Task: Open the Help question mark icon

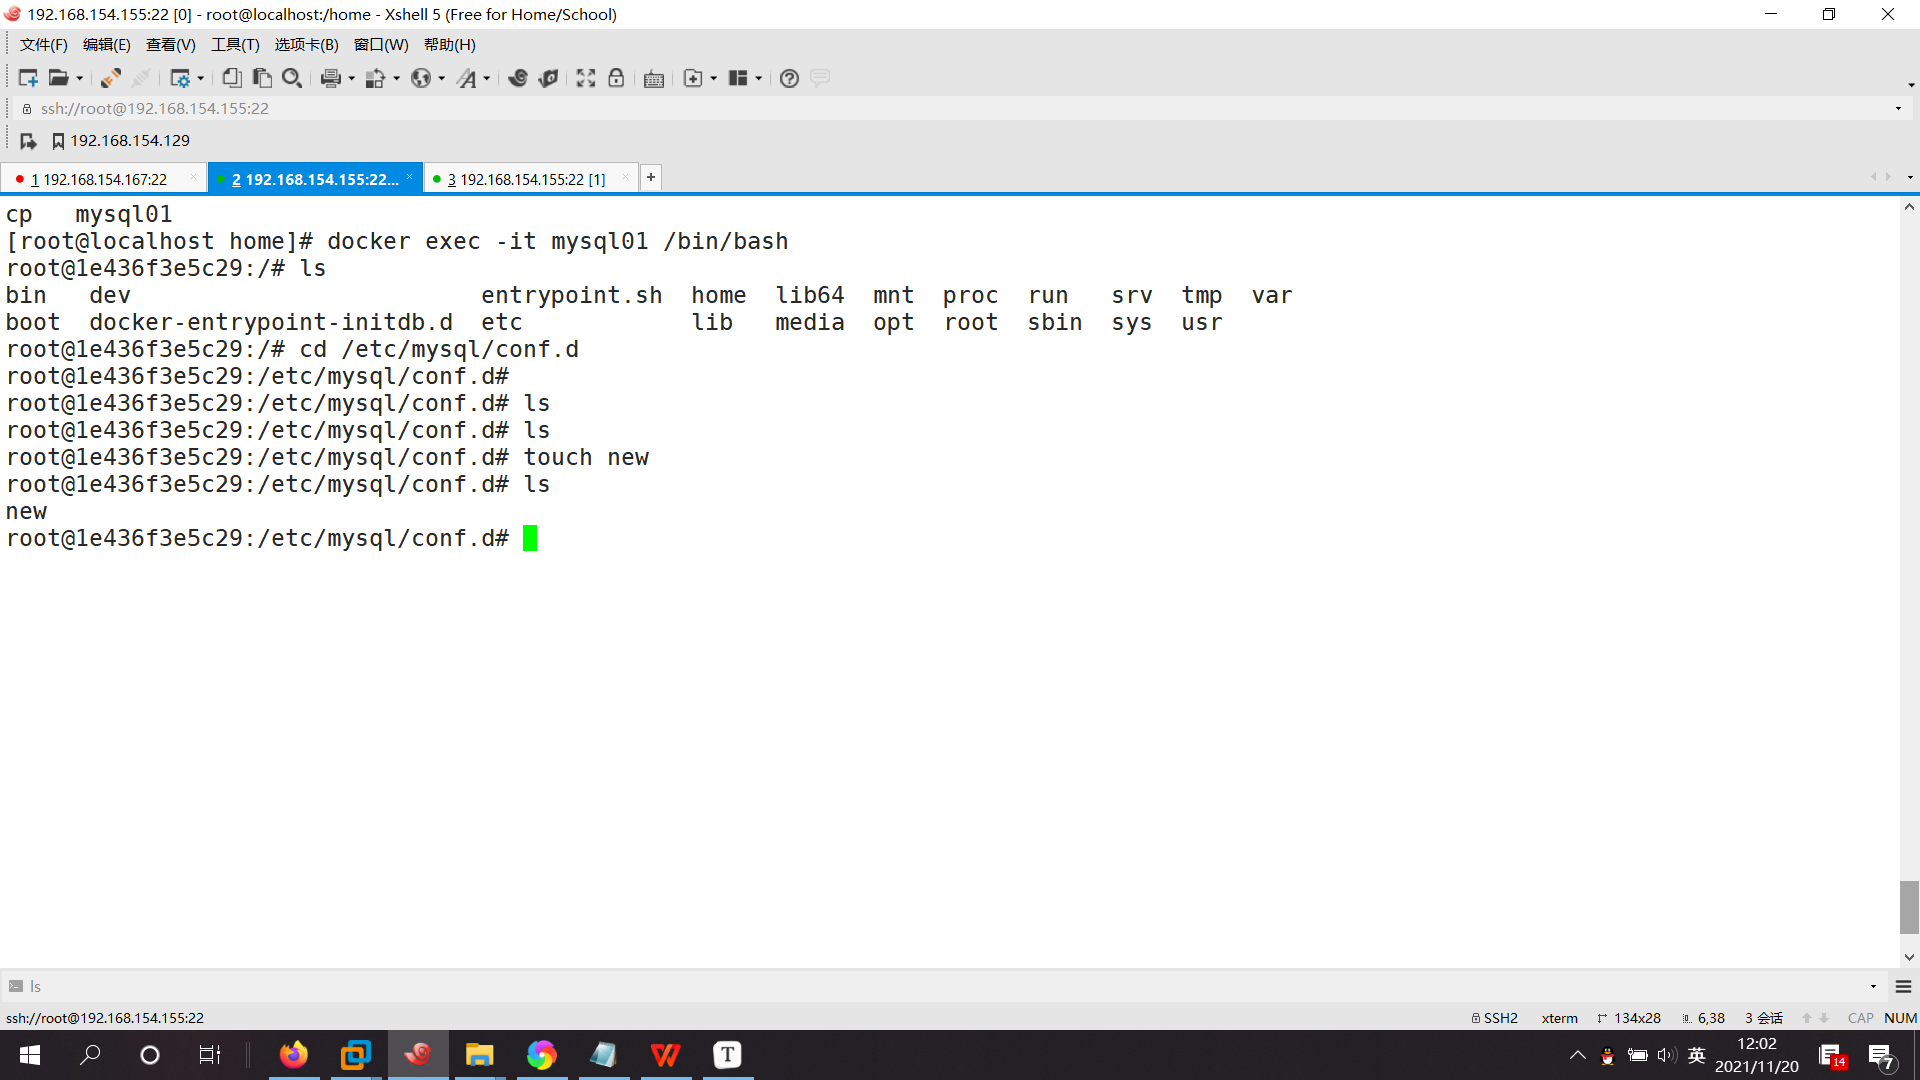Action: point(789,78)
